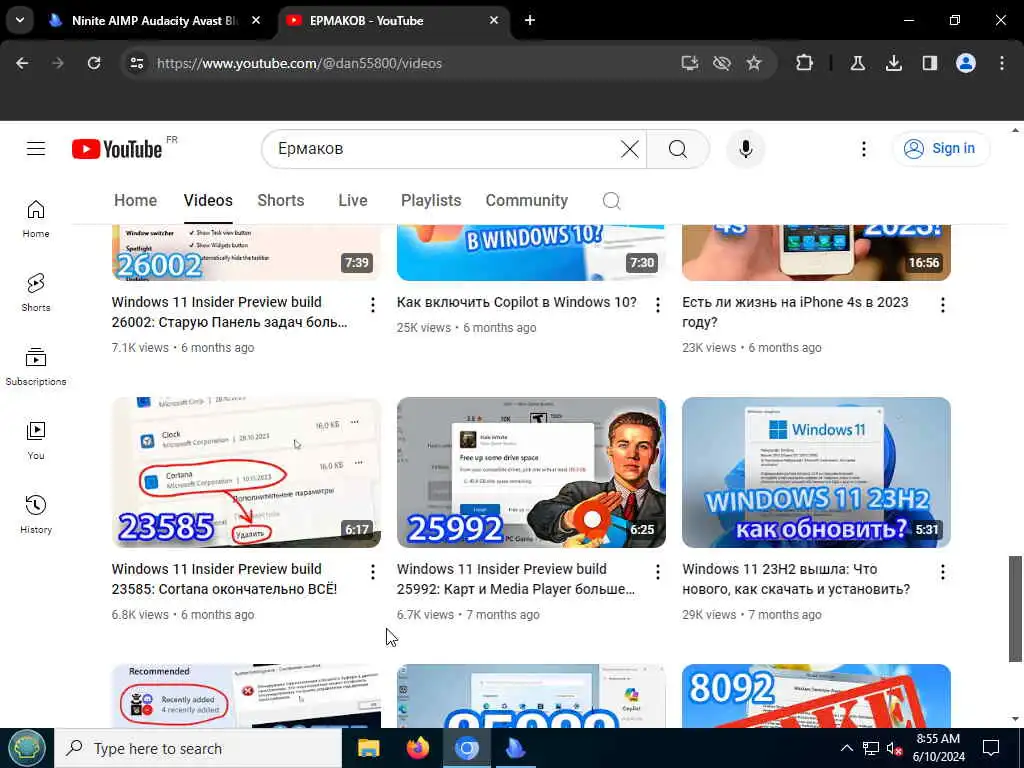Image resolution: width=1024 pixels, height=768 pixels.
Task: Open History in the left sidebar
Action: 36,515
